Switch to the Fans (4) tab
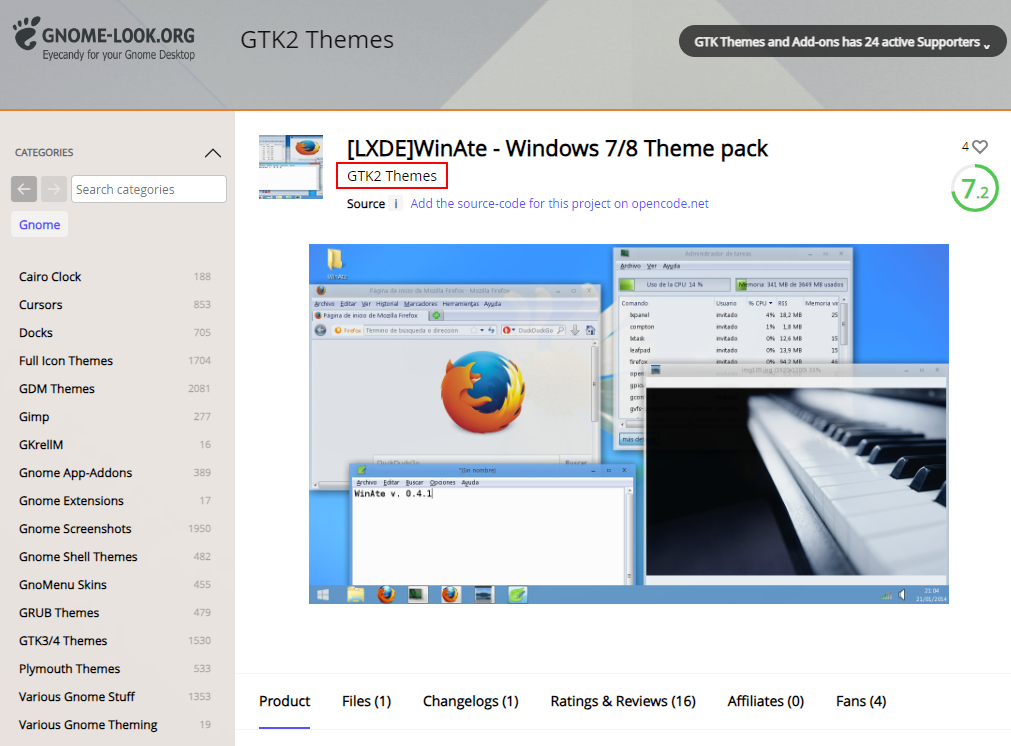1011x746 pixels. tap(861, 702)
